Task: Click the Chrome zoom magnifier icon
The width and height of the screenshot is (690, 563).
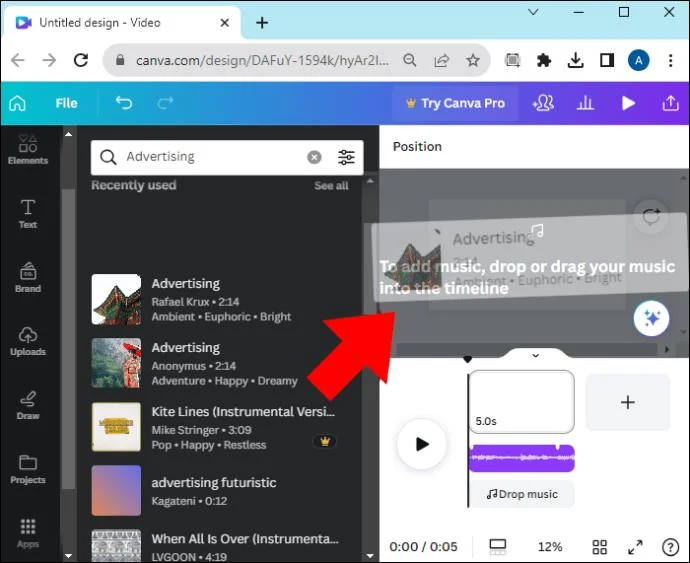Action: (x=409, y=60)
